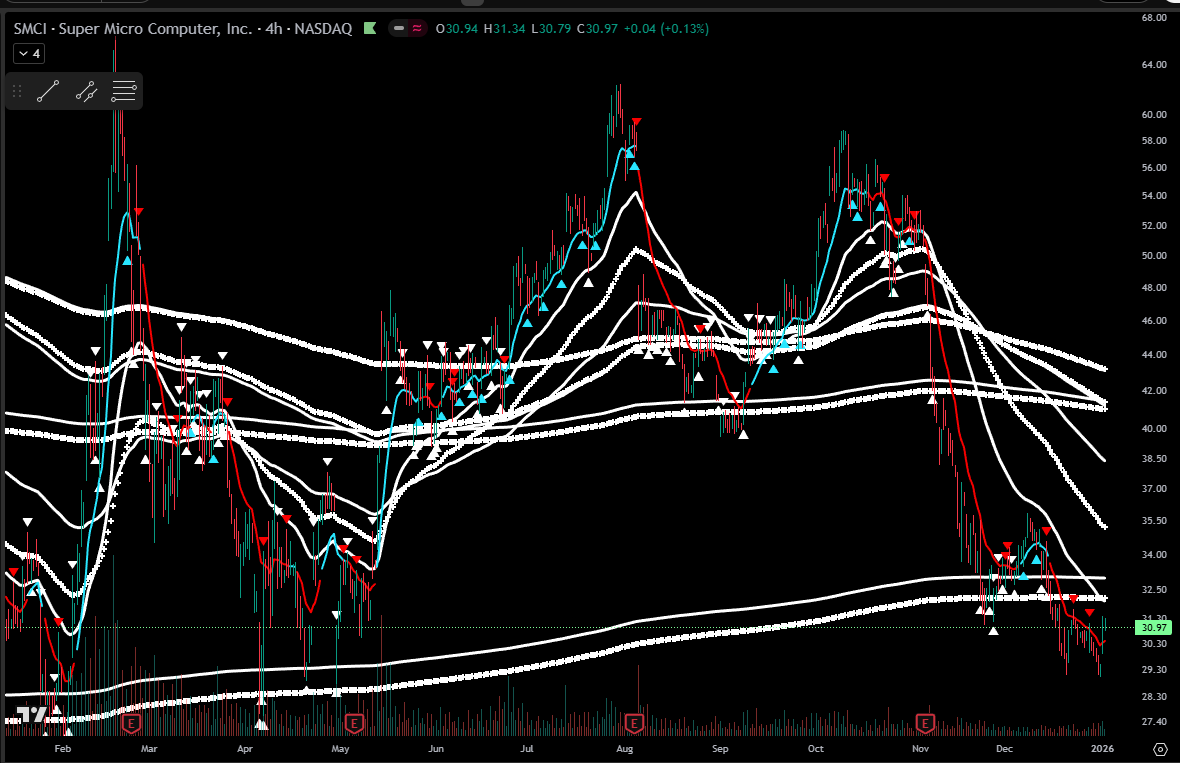Click the Jun label on time axis
Image resolution: width=1180 pixels, height=763 pixels.
[436, 749]
